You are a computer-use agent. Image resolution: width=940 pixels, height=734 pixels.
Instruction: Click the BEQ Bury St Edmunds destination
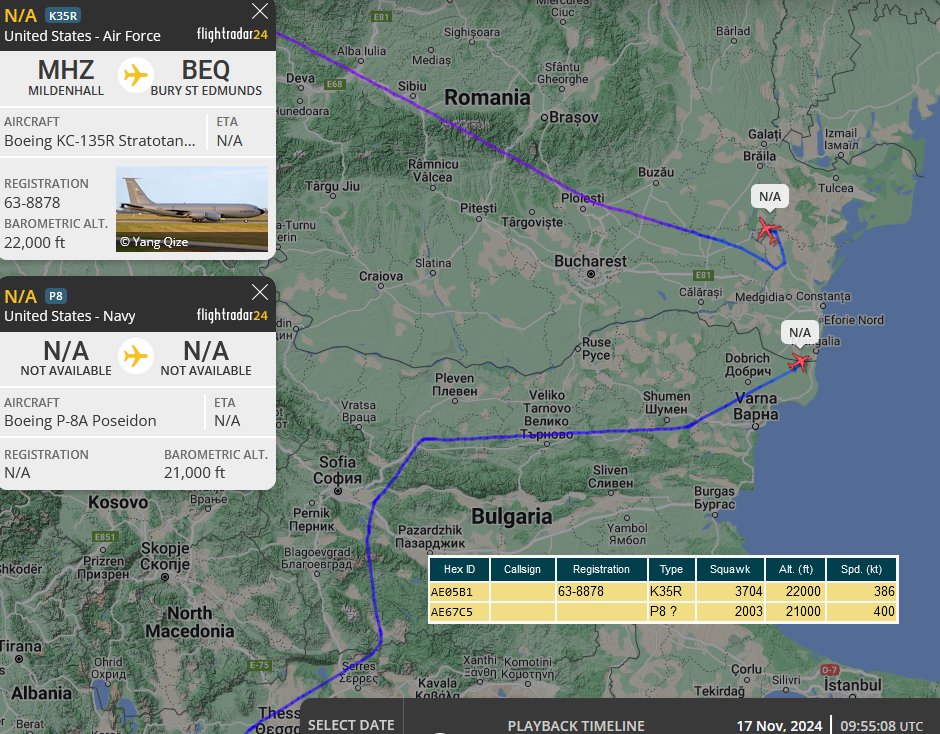206,77
